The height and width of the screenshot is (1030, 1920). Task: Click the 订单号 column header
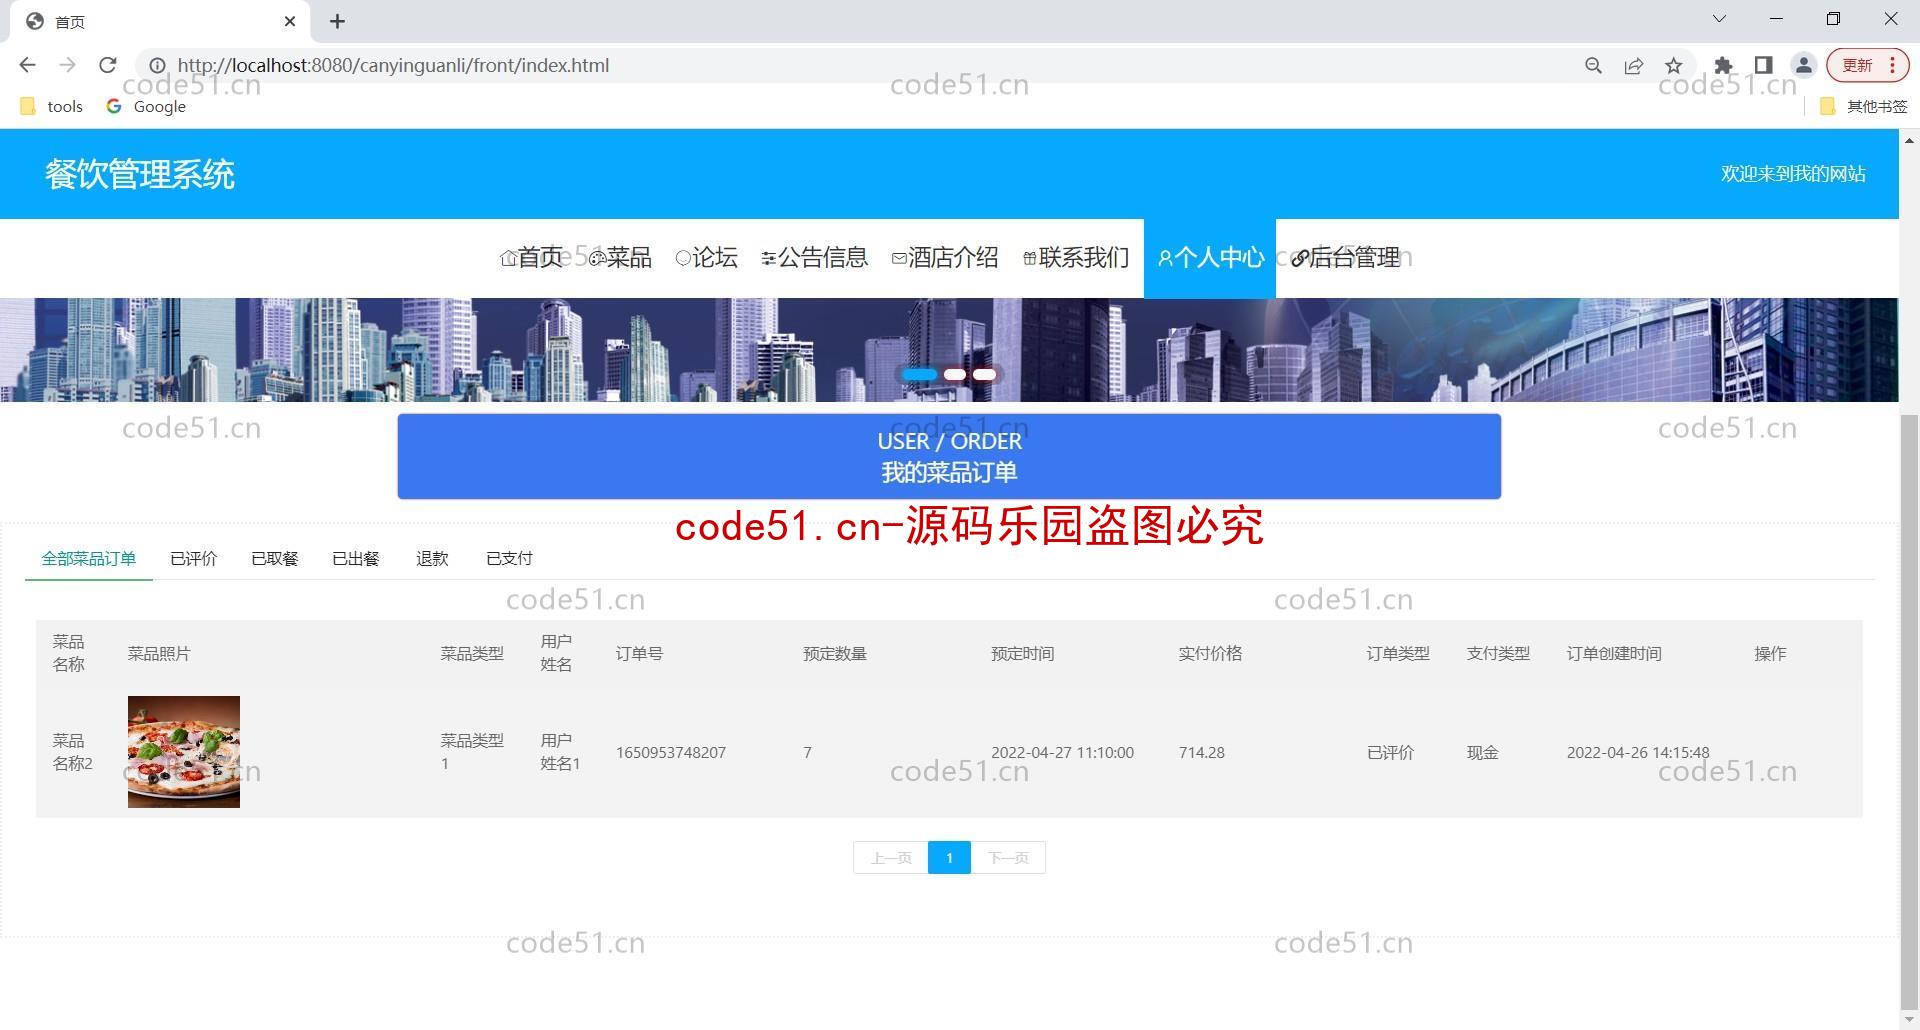(x=639, y=654)
